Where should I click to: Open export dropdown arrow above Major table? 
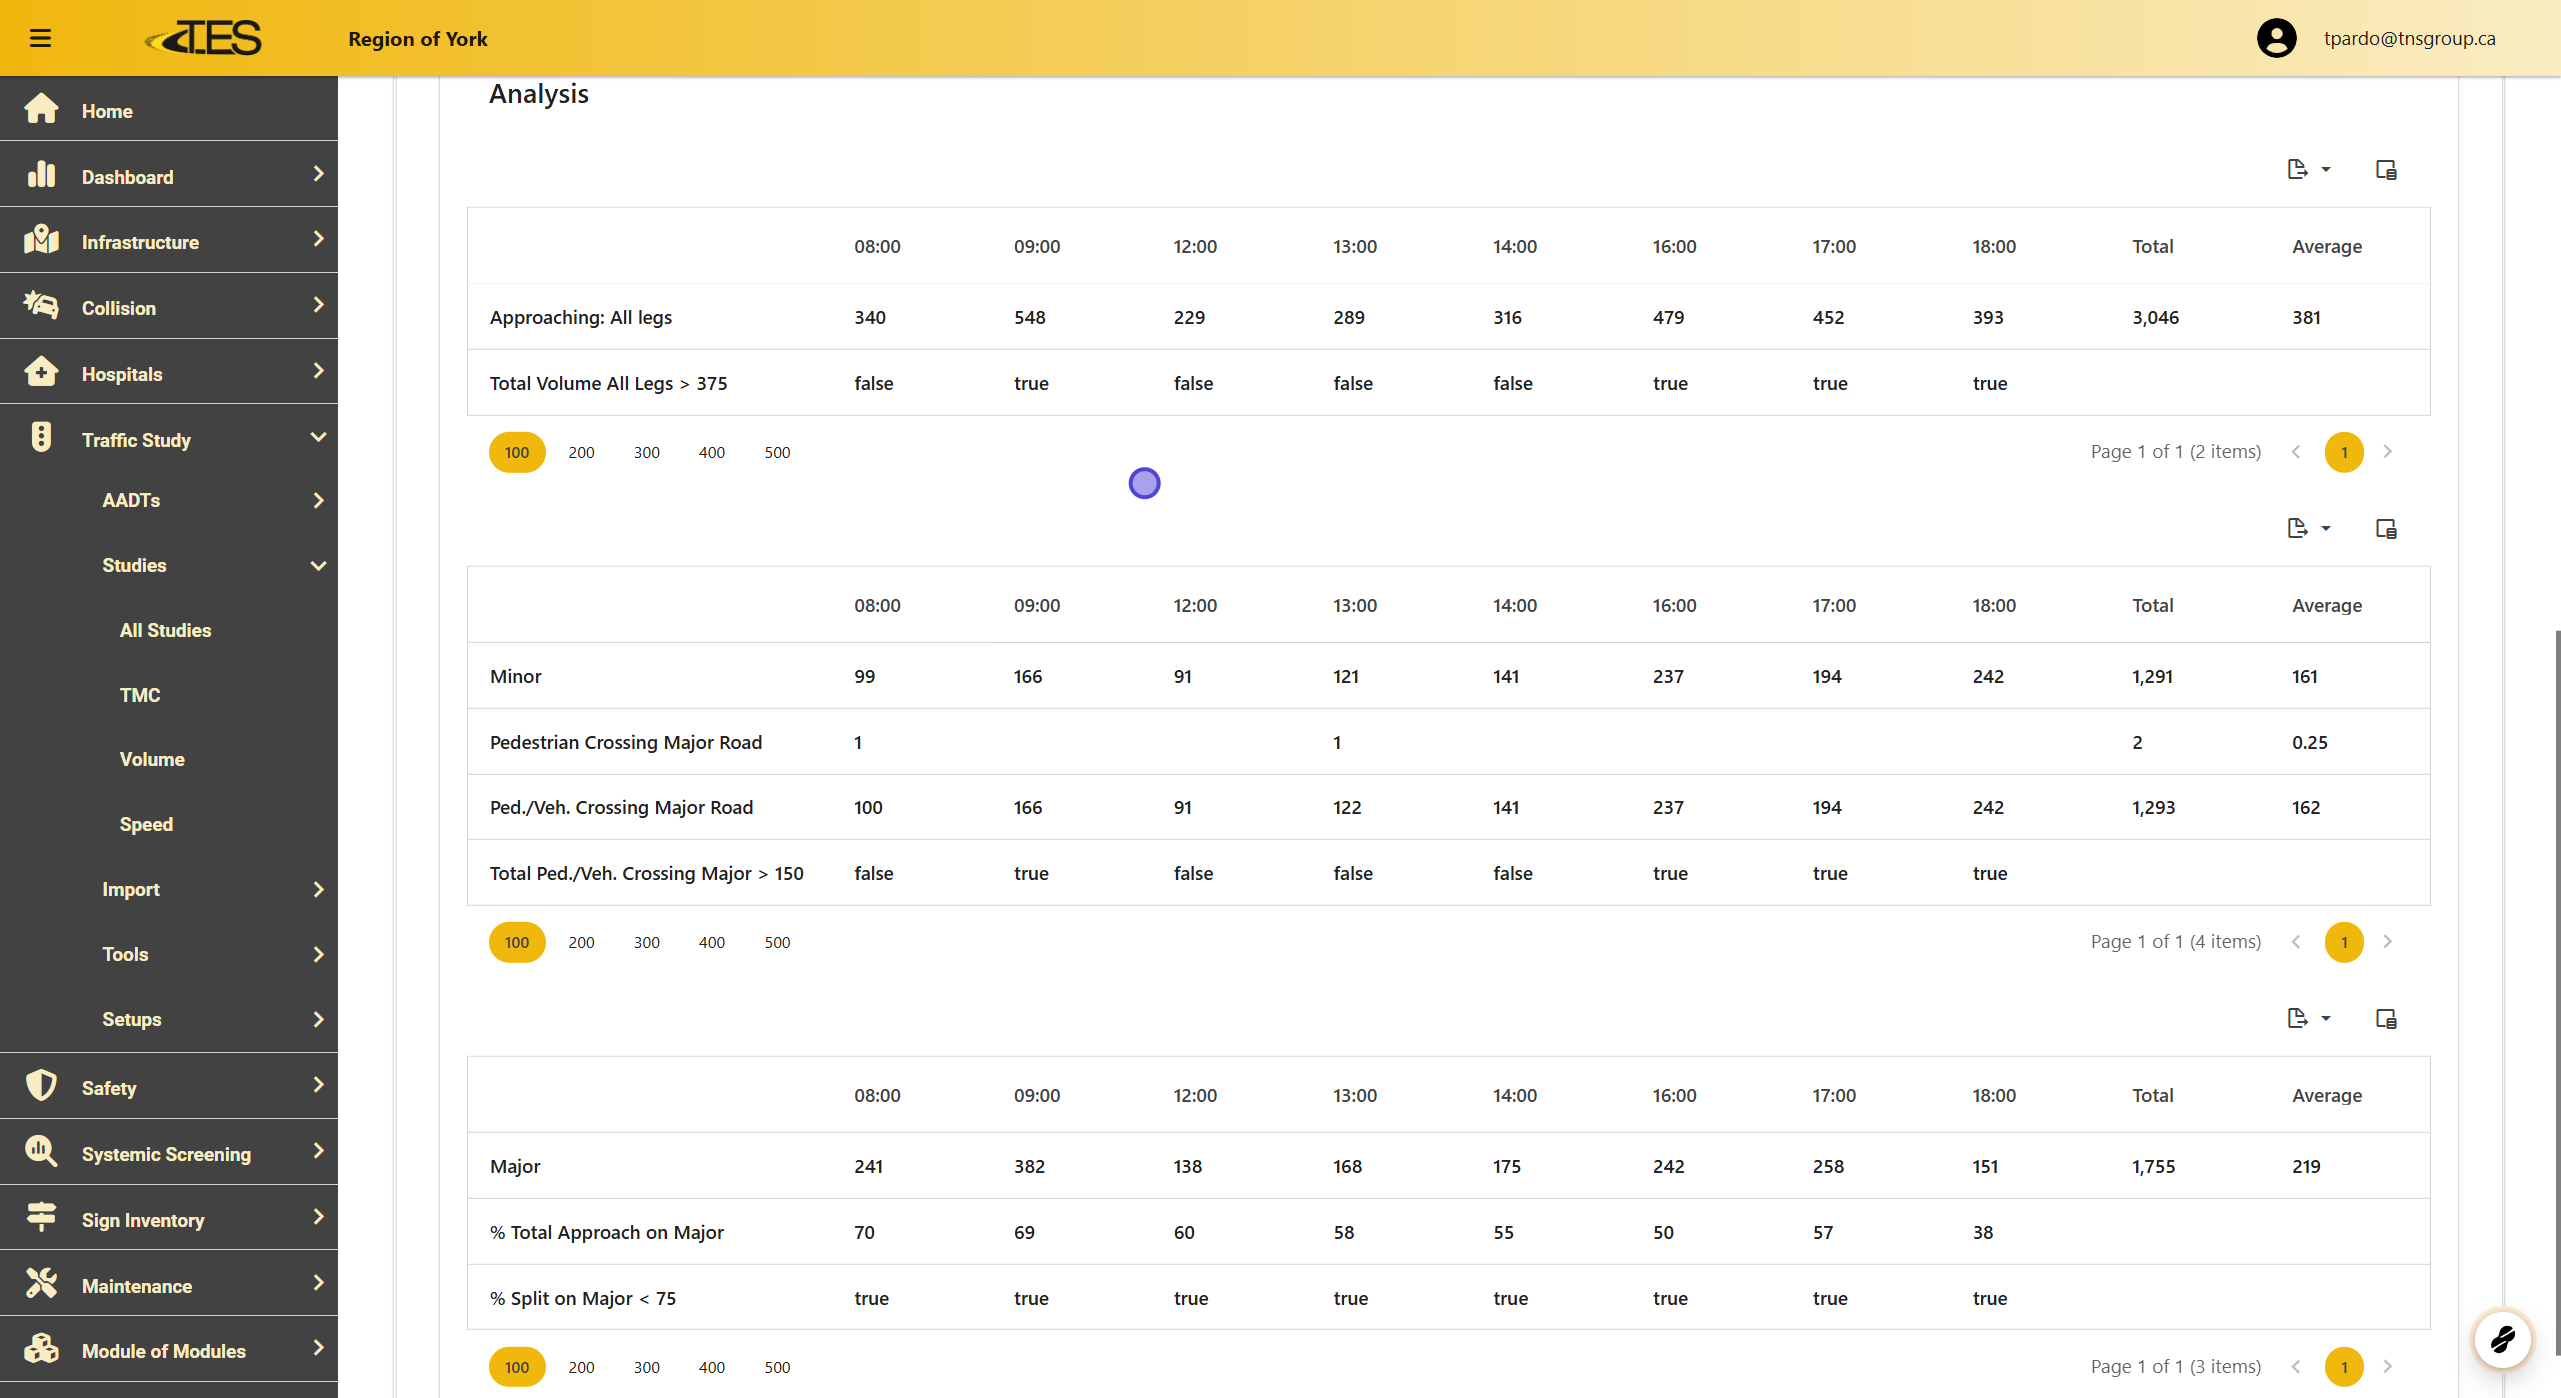coord(2326,1018)
